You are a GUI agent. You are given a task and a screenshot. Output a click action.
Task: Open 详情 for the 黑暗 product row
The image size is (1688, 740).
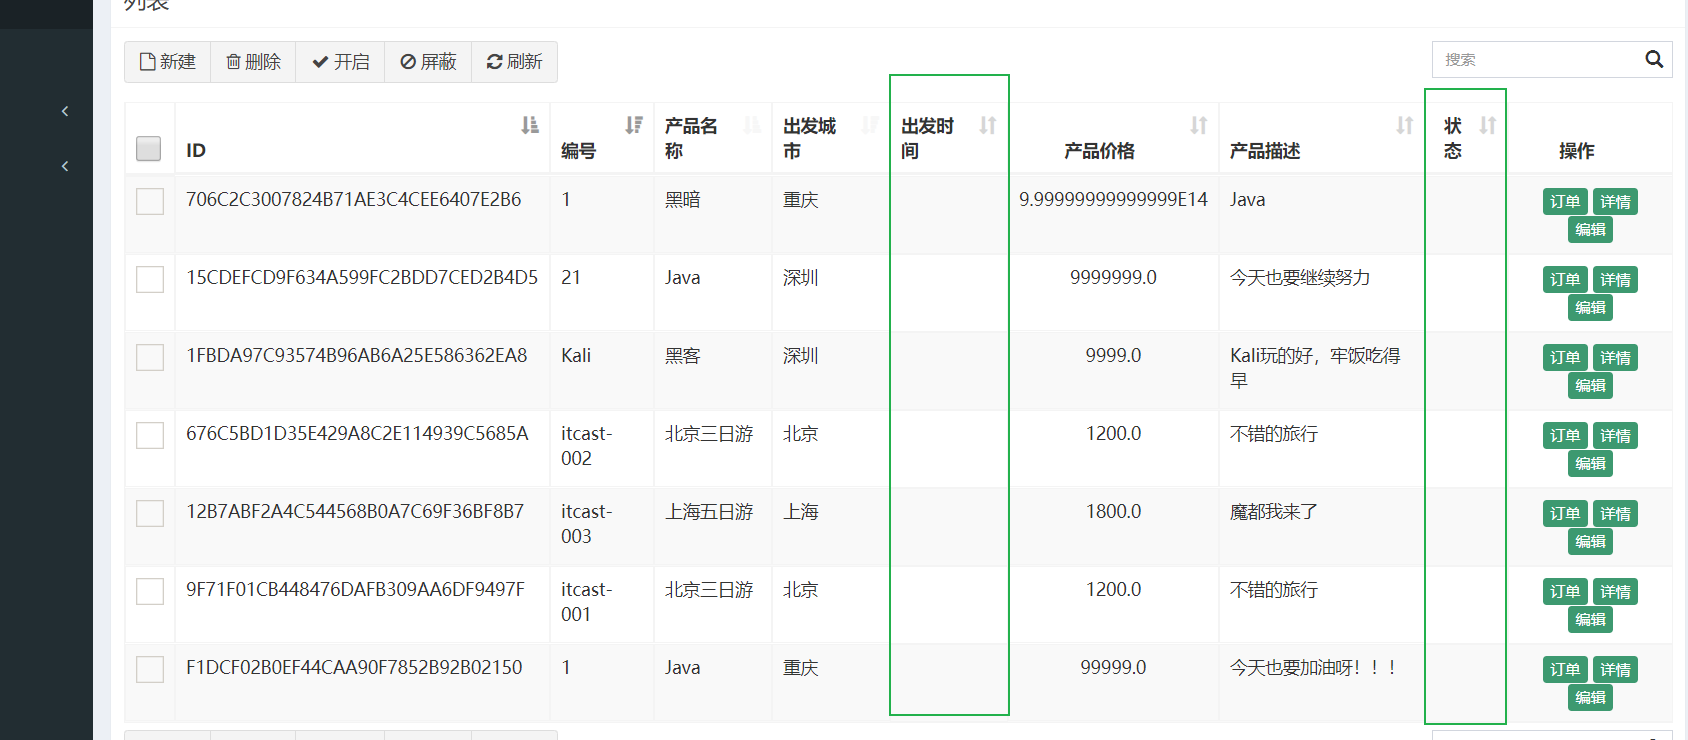(x=1615, y=202)
